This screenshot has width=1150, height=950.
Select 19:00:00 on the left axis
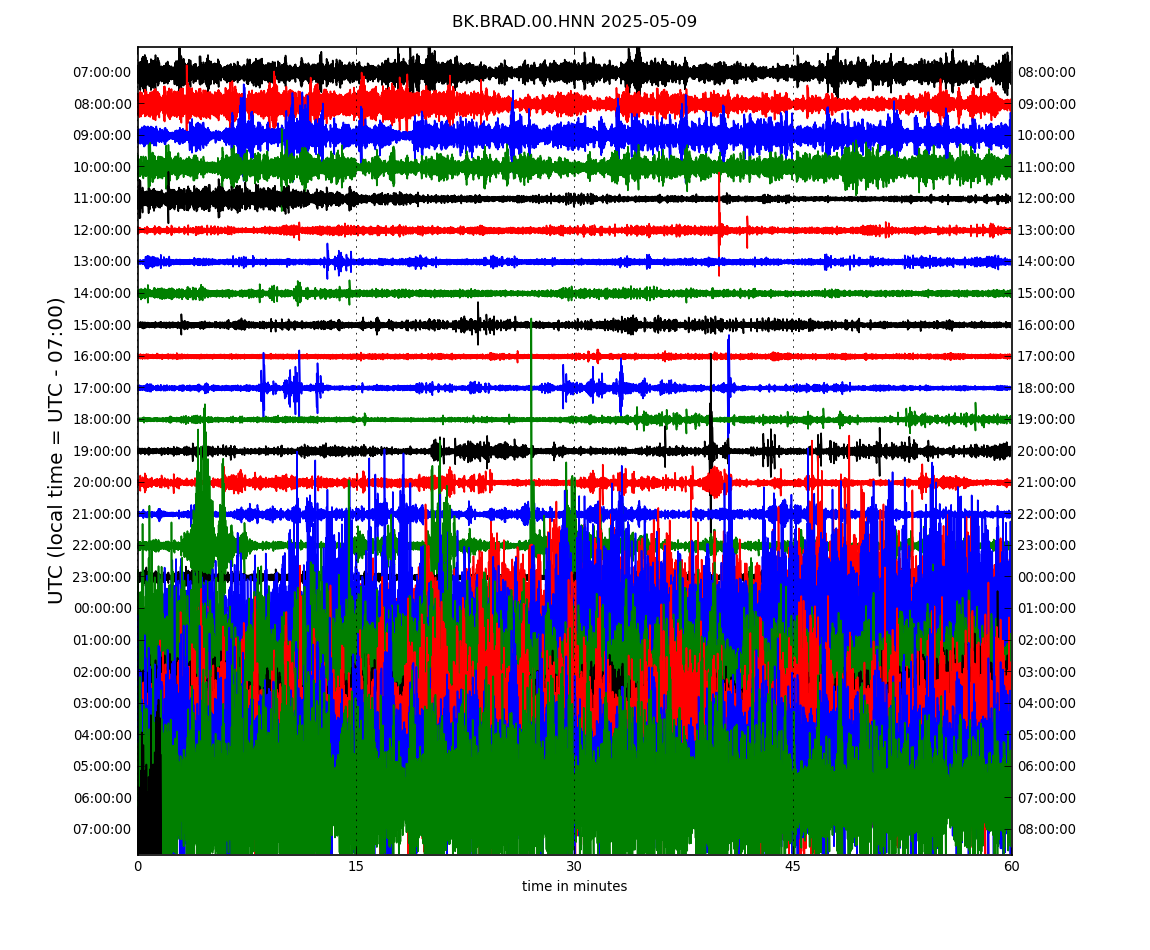103,451
